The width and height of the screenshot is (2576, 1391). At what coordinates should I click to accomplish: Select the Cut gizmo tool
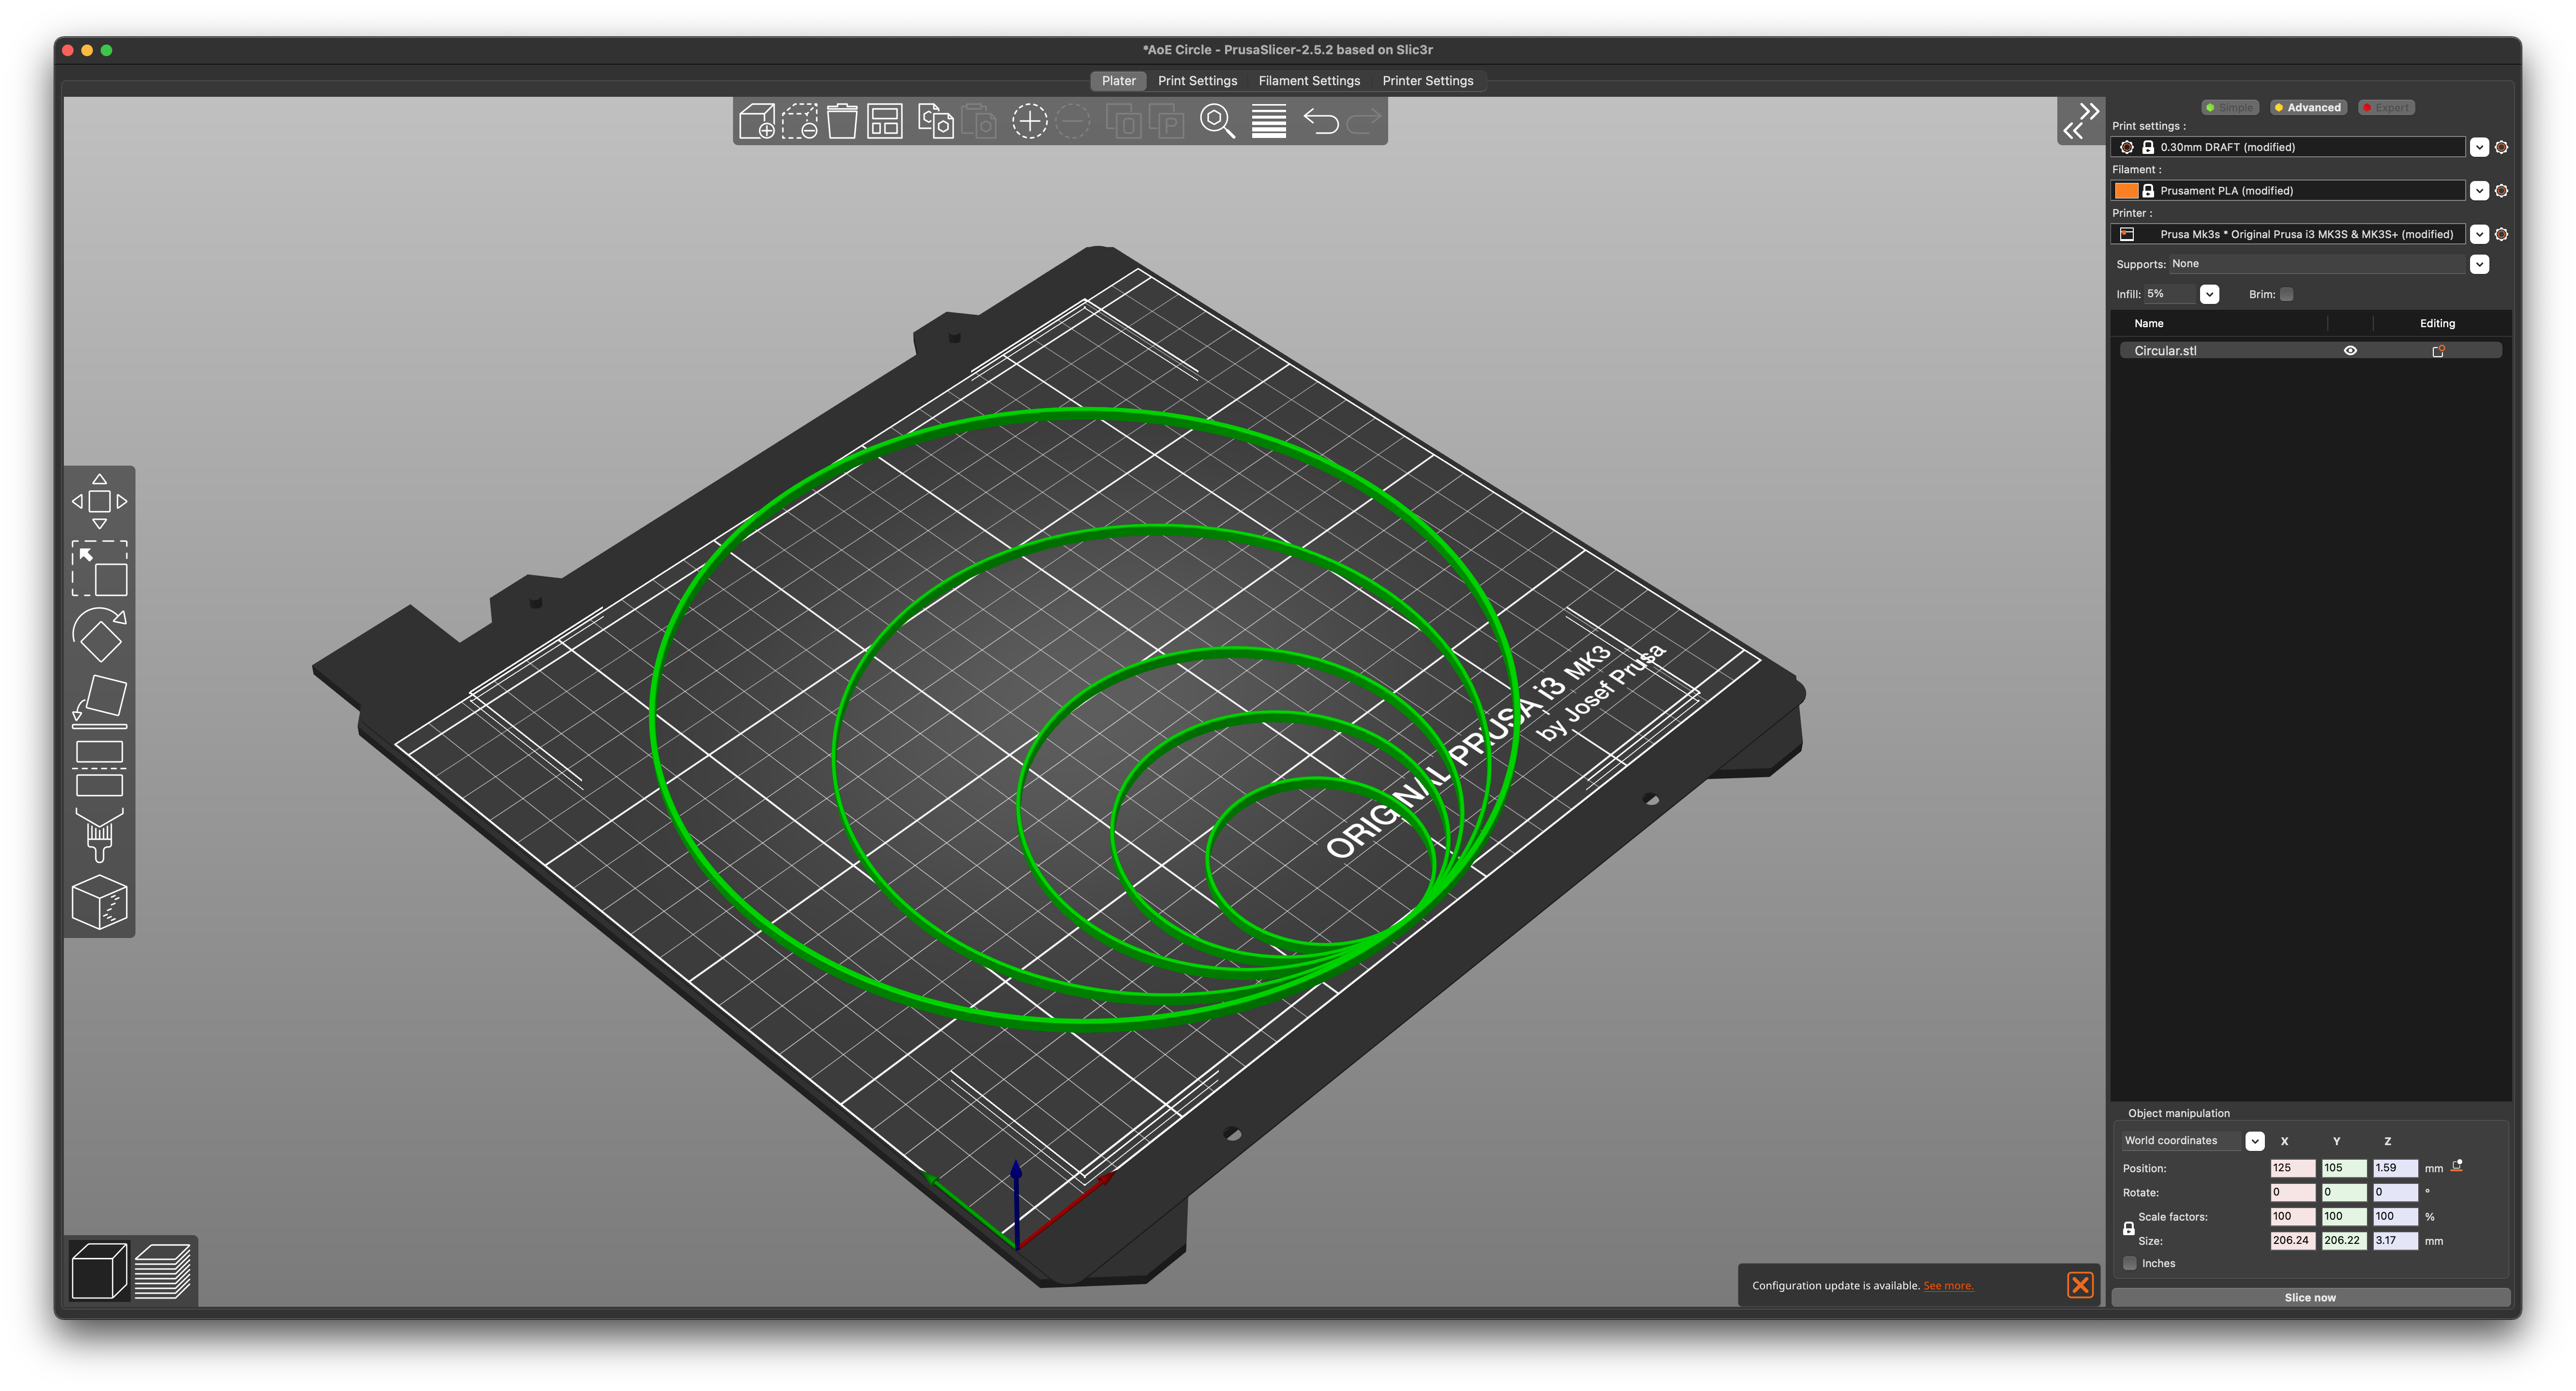click(x=99, y=768)
